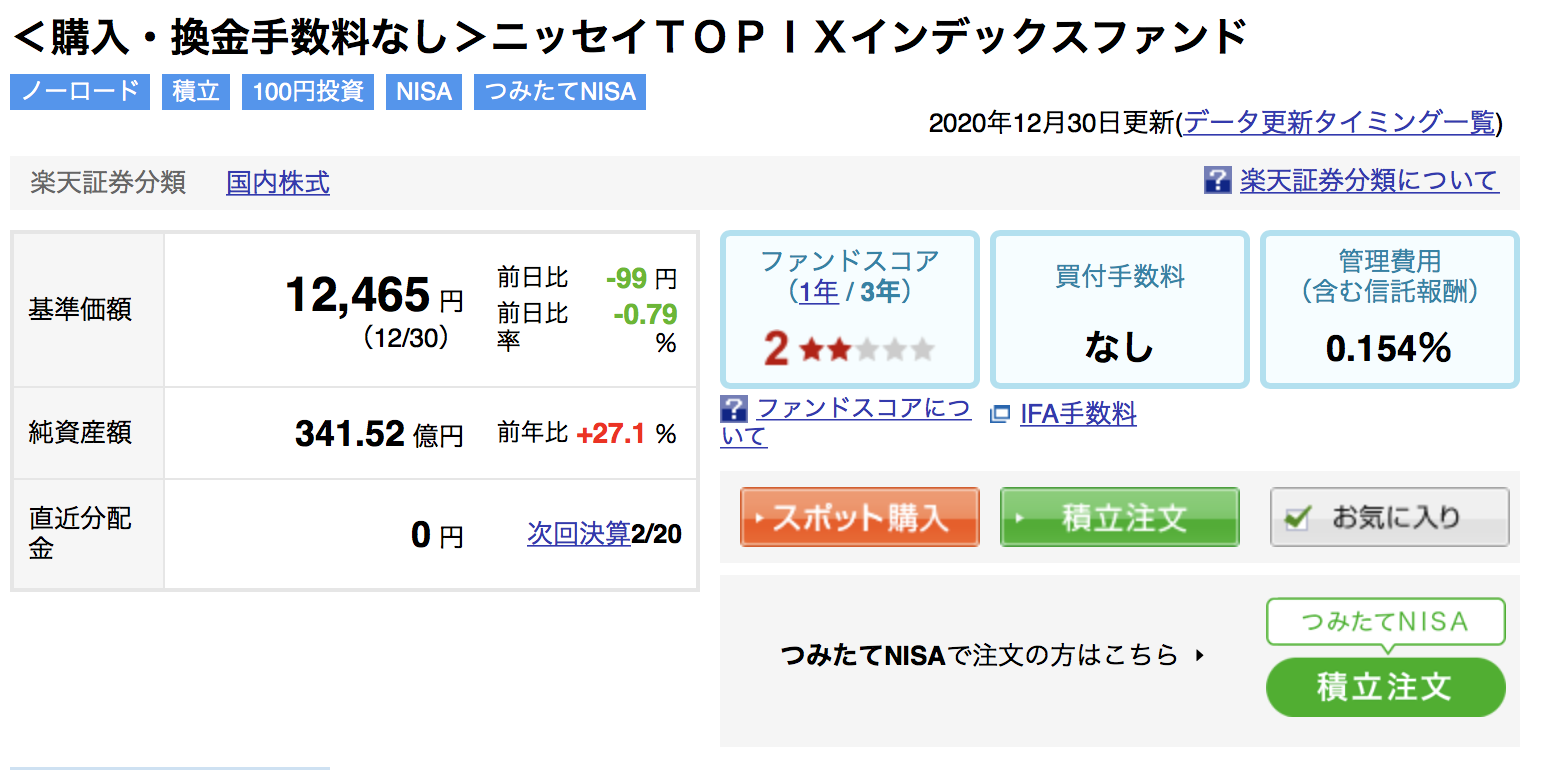
Task: Open the 次回決算 link
Action: [x=579, y=534]
